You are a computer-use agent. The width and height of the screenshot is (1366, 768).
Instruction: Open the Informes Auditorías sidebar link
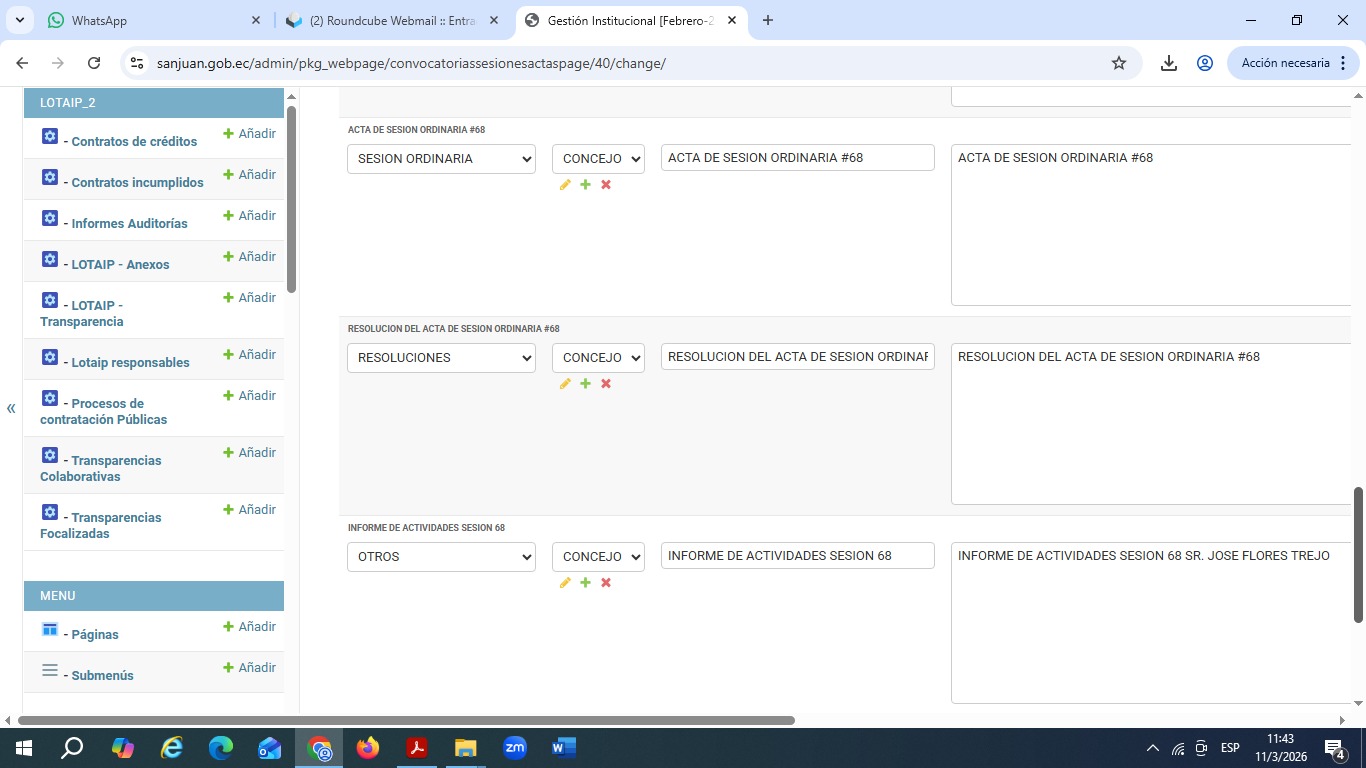point(129,224)
